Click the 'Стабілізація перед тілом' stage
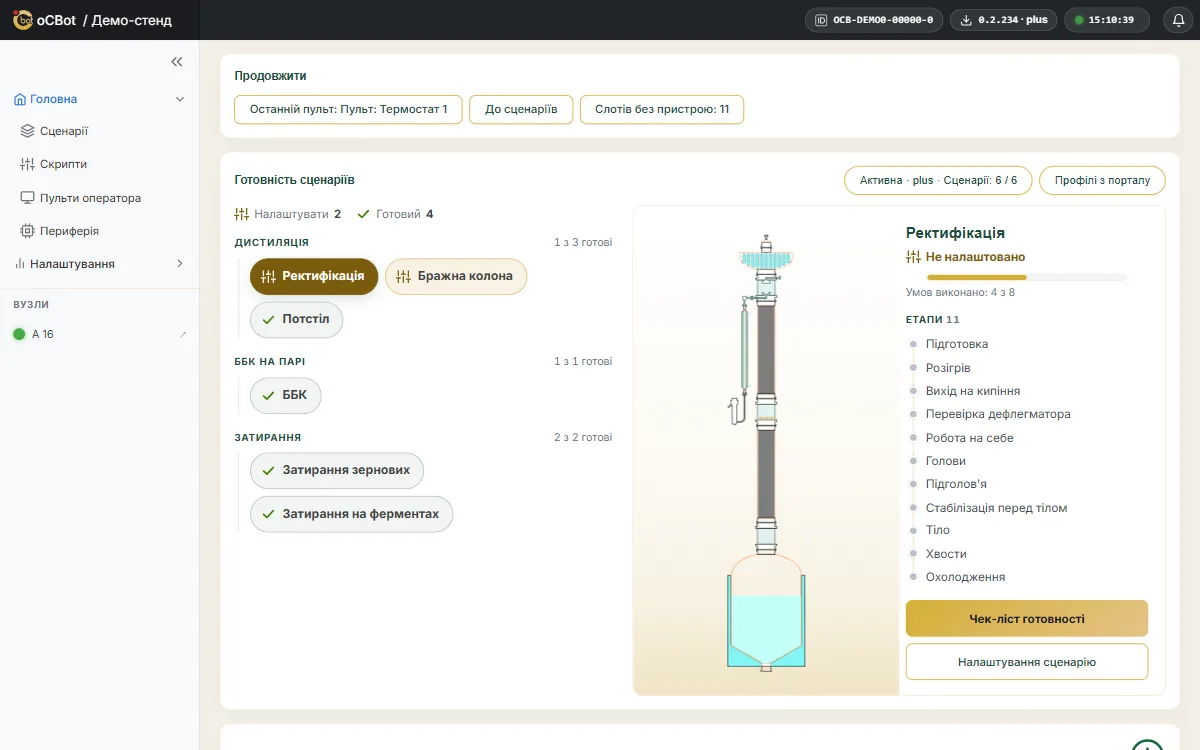 click(997, 508)
